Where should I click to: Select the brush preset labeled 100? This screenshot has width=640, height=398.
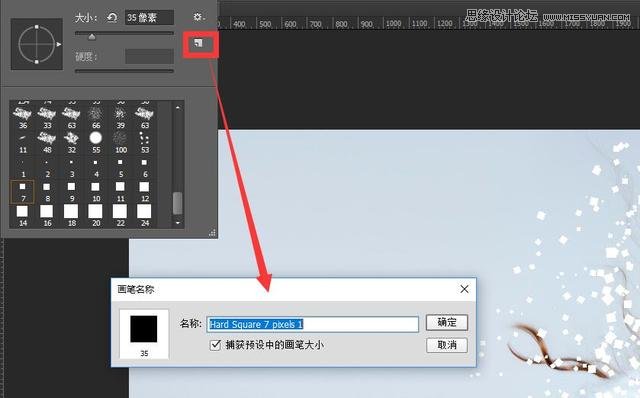(x=120, y=142)
